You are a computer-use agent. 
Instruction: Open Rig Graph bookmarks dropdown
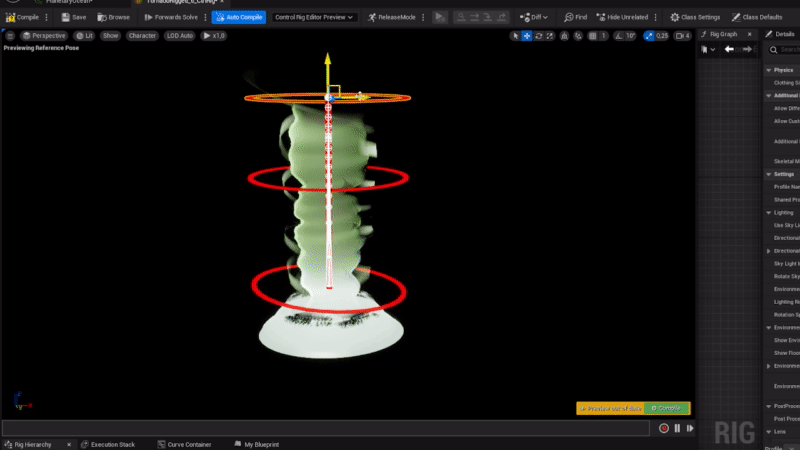(x=708, y=49)
